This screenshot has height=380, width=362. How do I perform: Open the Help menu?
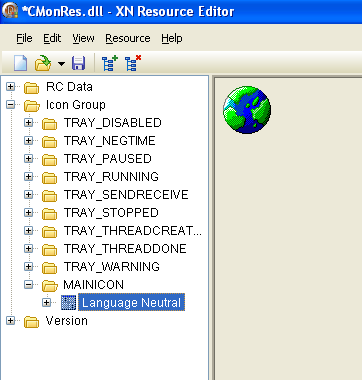coord(172,38)
